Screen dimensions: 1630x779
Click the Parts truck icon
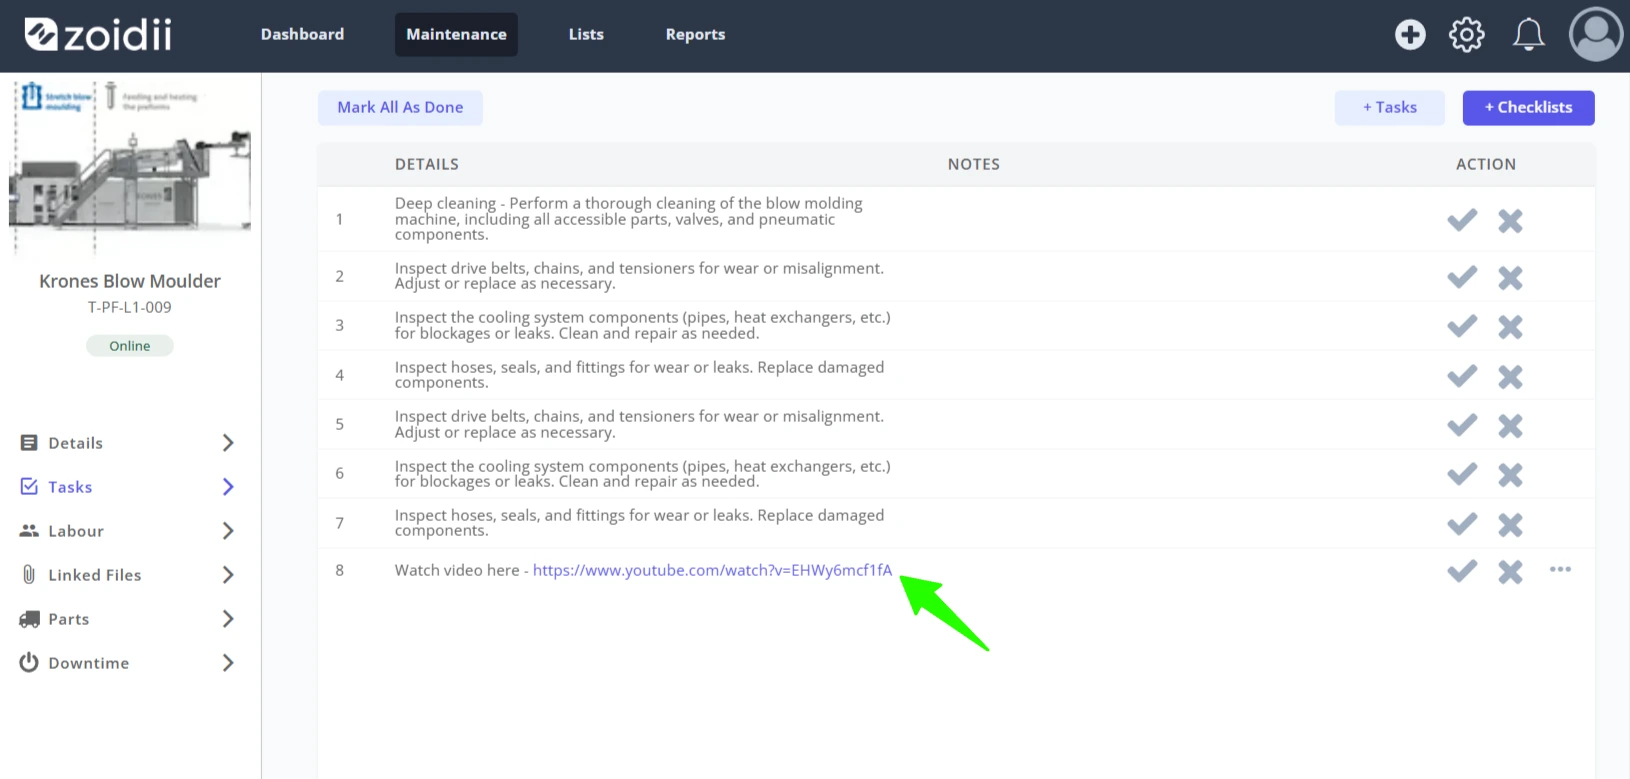(x=29, y=619)
